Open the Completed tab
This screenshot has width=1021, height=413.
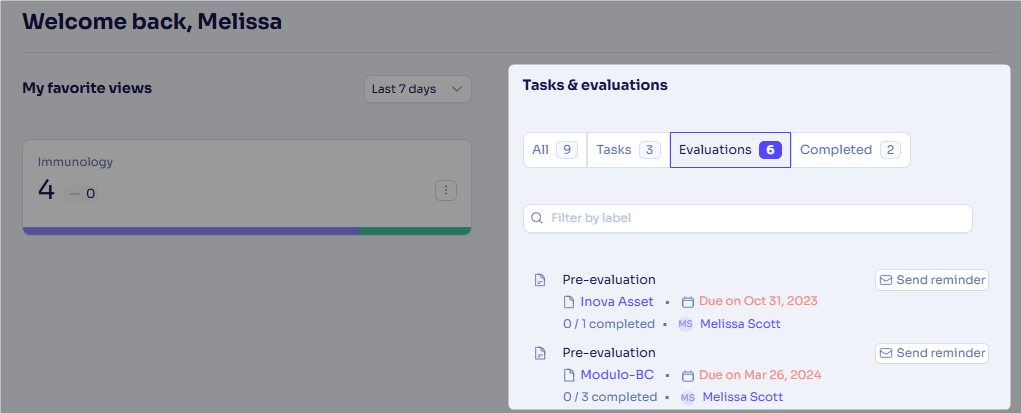(x=850, y=150)
